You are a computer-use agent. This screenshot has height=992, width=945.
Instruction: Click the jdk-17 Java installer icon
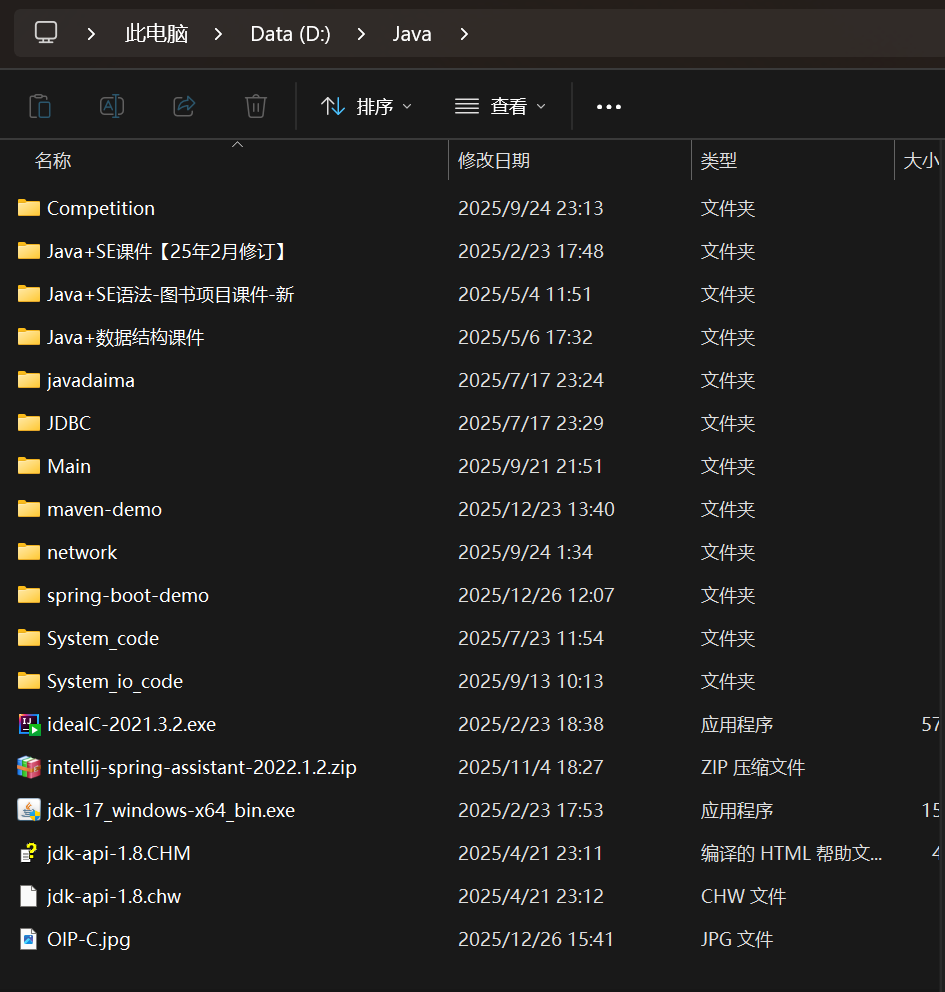coord(28,810)
